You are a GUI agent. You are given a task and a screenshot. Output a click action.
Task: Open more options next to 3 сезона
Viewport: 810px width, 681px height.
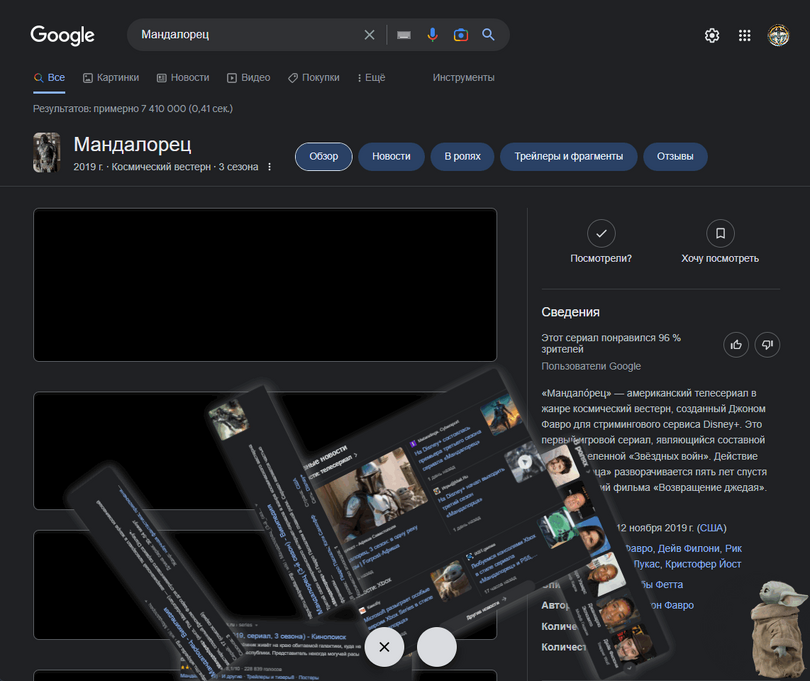tap(269, 167)
